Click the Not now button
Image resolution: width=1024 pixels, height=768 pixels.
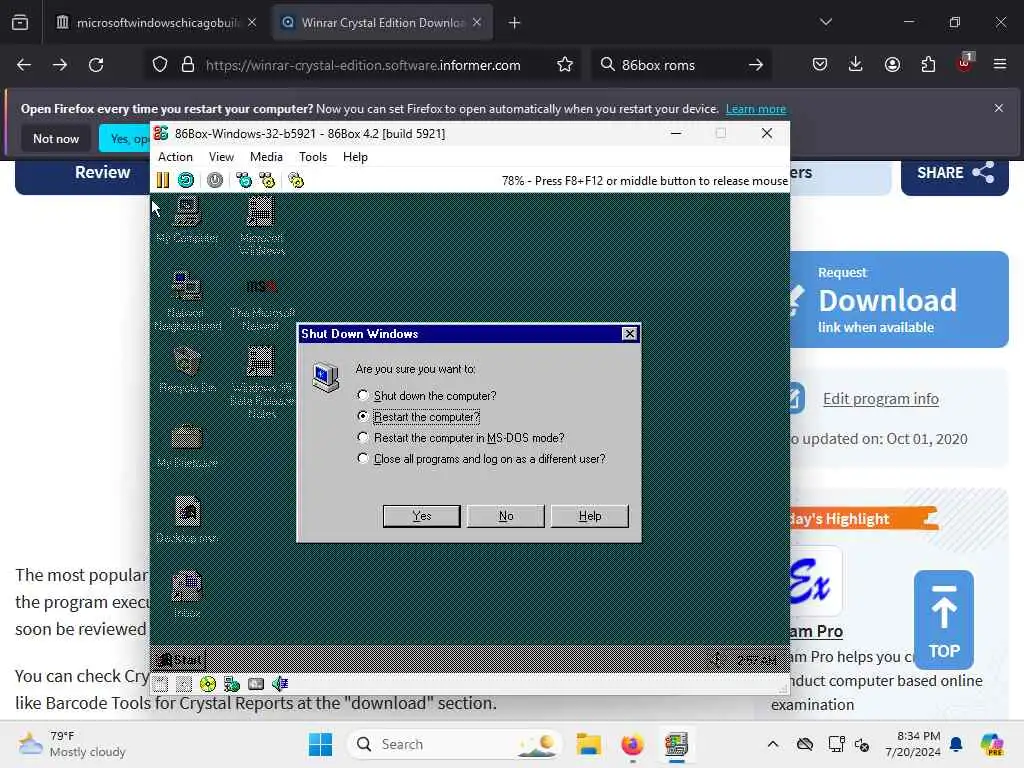tap(56, 138)
